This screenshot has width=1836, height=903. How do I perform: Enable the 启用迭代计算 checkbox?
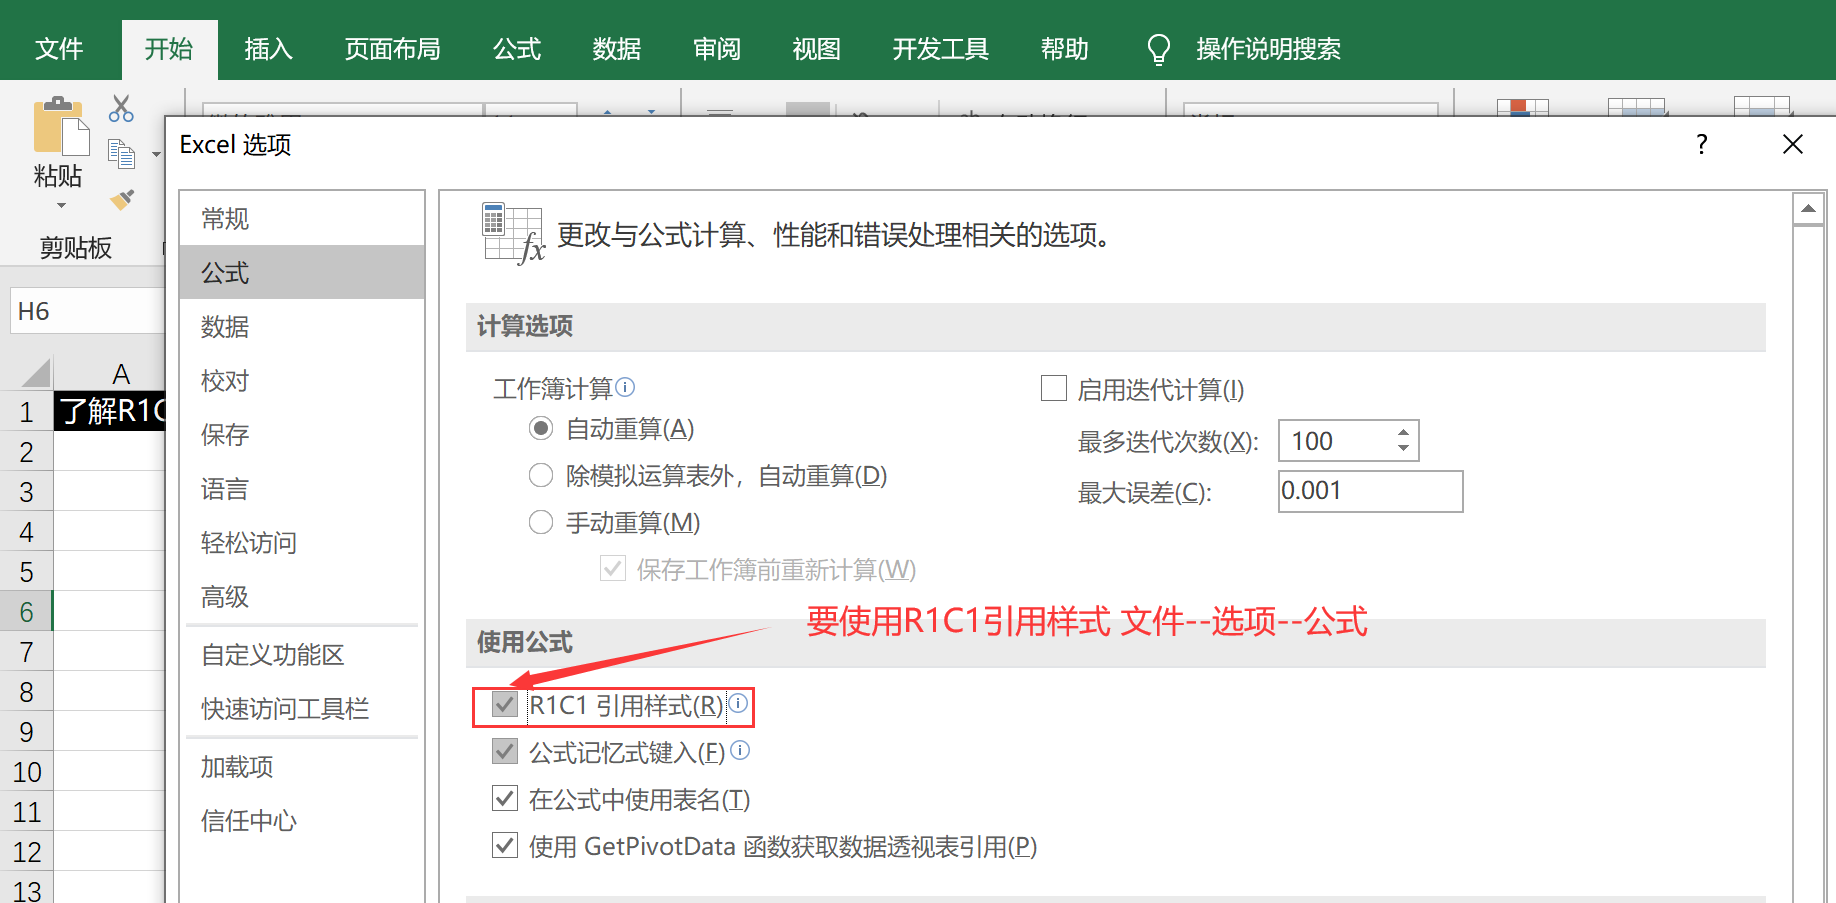1054,388
